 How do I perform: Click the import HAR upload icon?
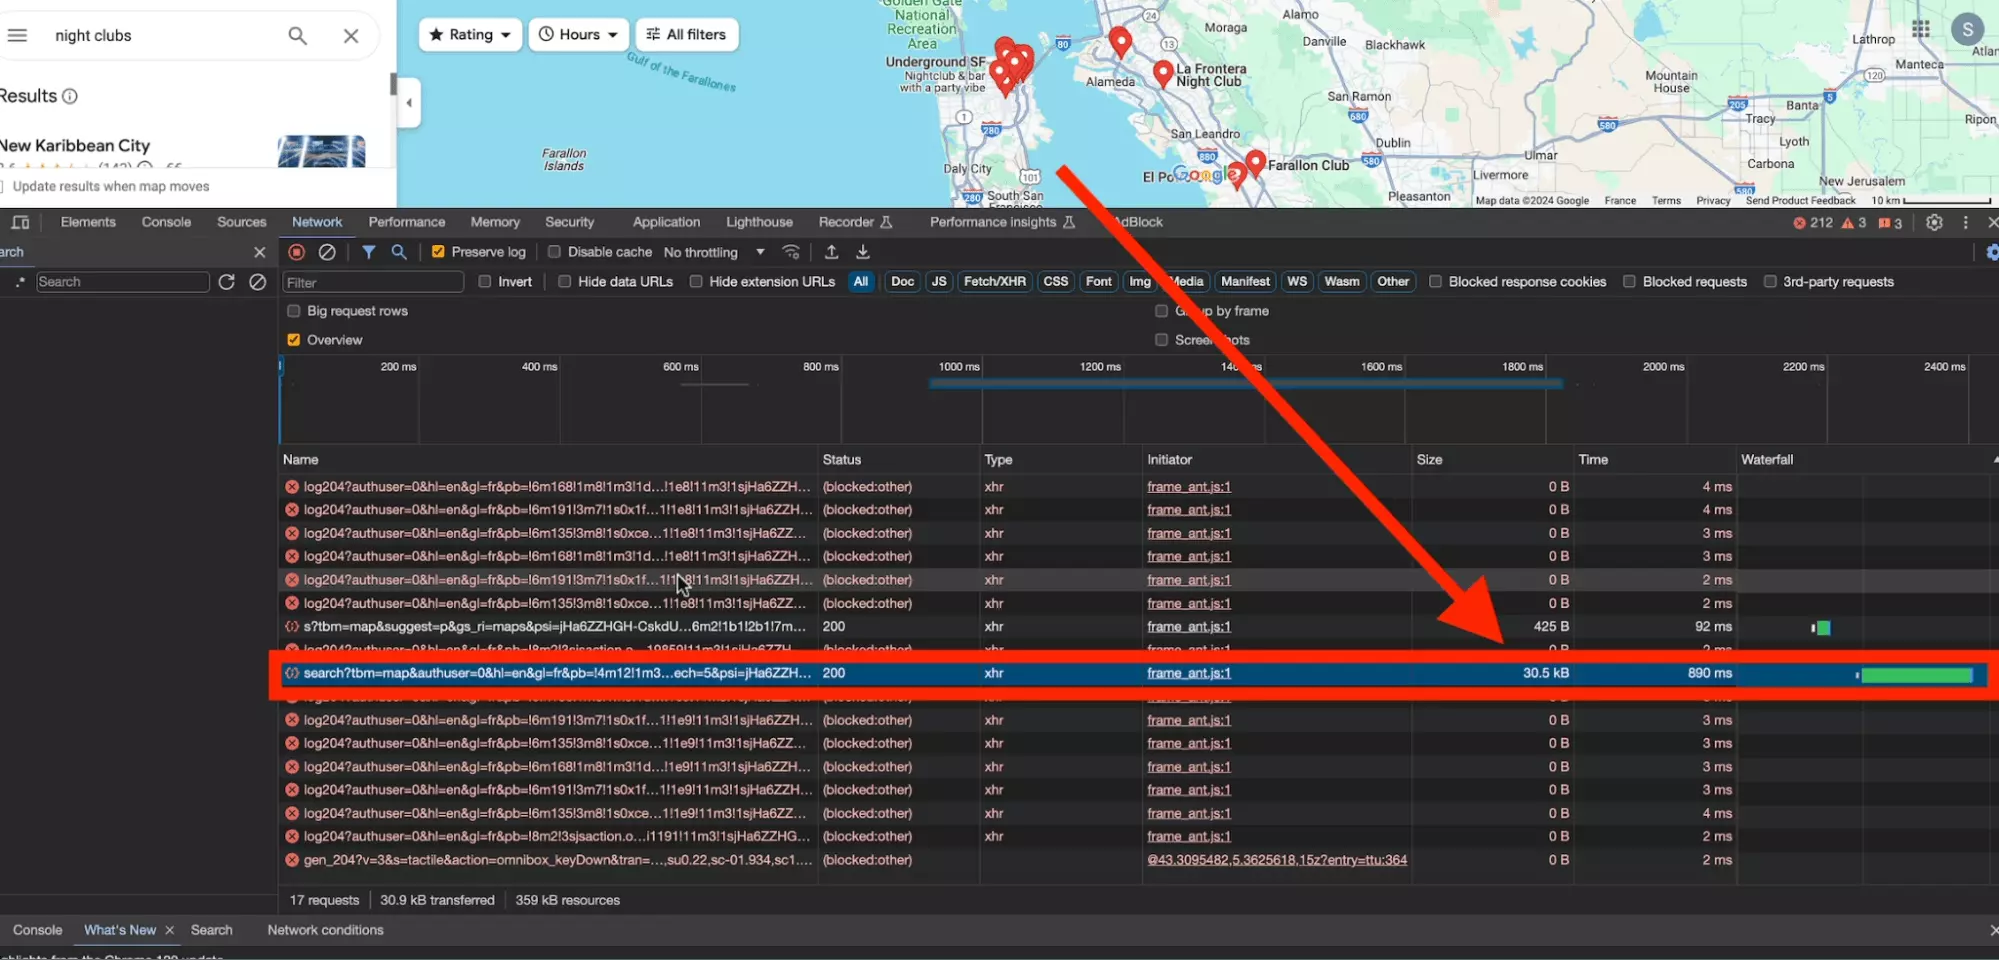831,252
